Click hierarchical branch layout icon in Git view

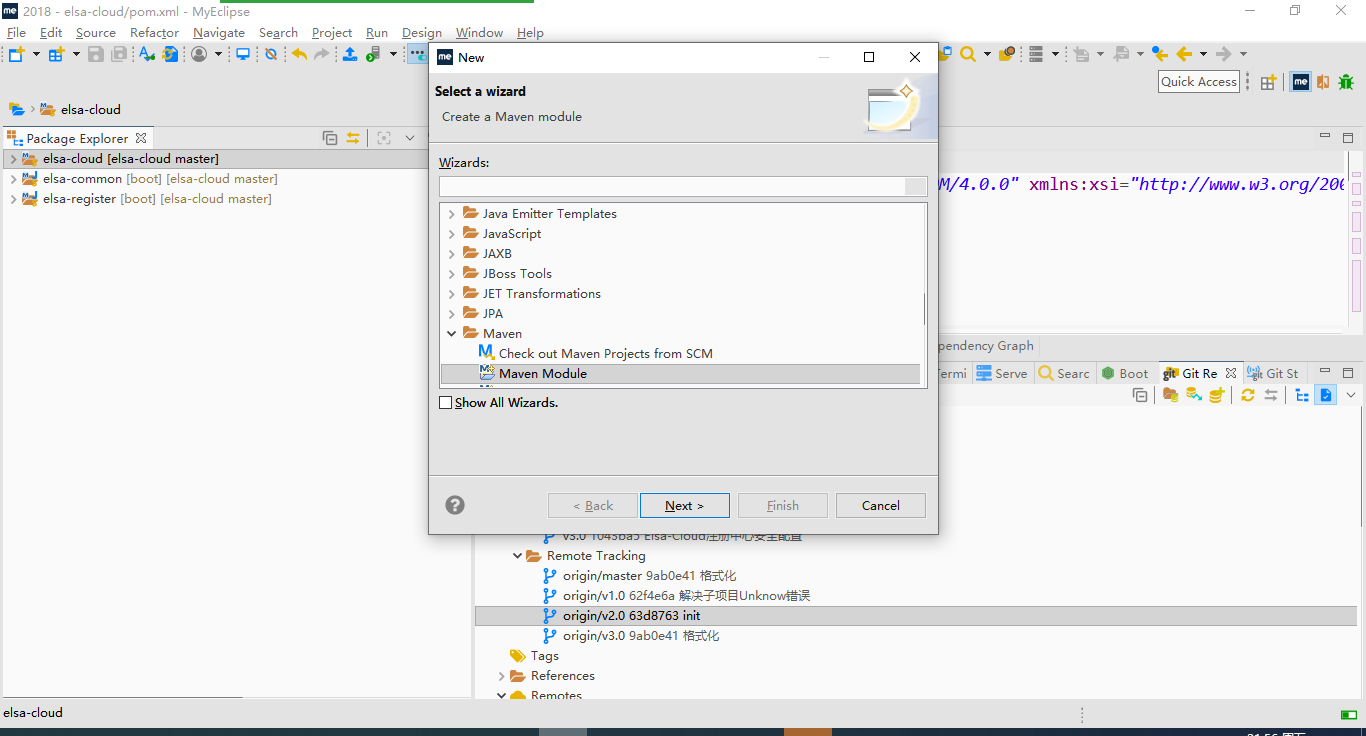pyautogui.click(x=1302, y=395)
